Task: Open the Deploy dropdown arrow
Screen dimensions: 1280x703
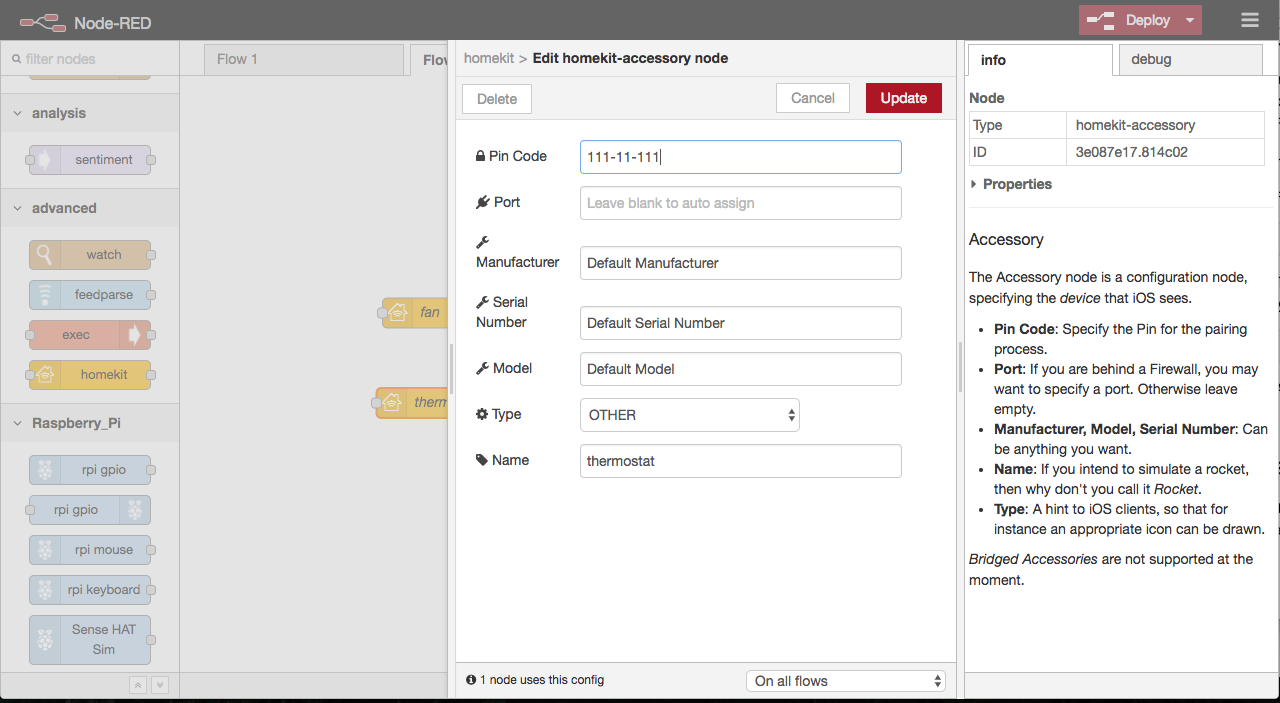Action: [x=1189, y=20]
